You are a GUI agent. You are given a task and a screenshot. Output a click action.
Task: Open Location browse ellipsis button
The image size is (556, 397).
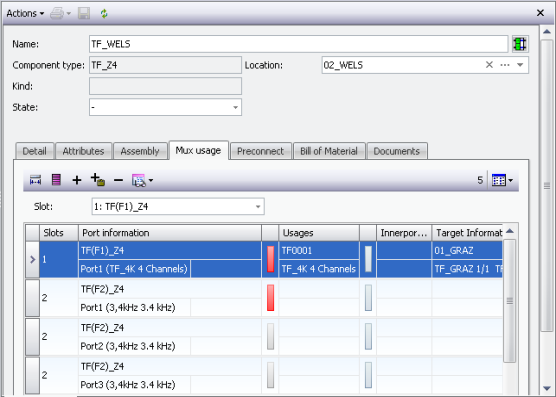tap(505, 65)
